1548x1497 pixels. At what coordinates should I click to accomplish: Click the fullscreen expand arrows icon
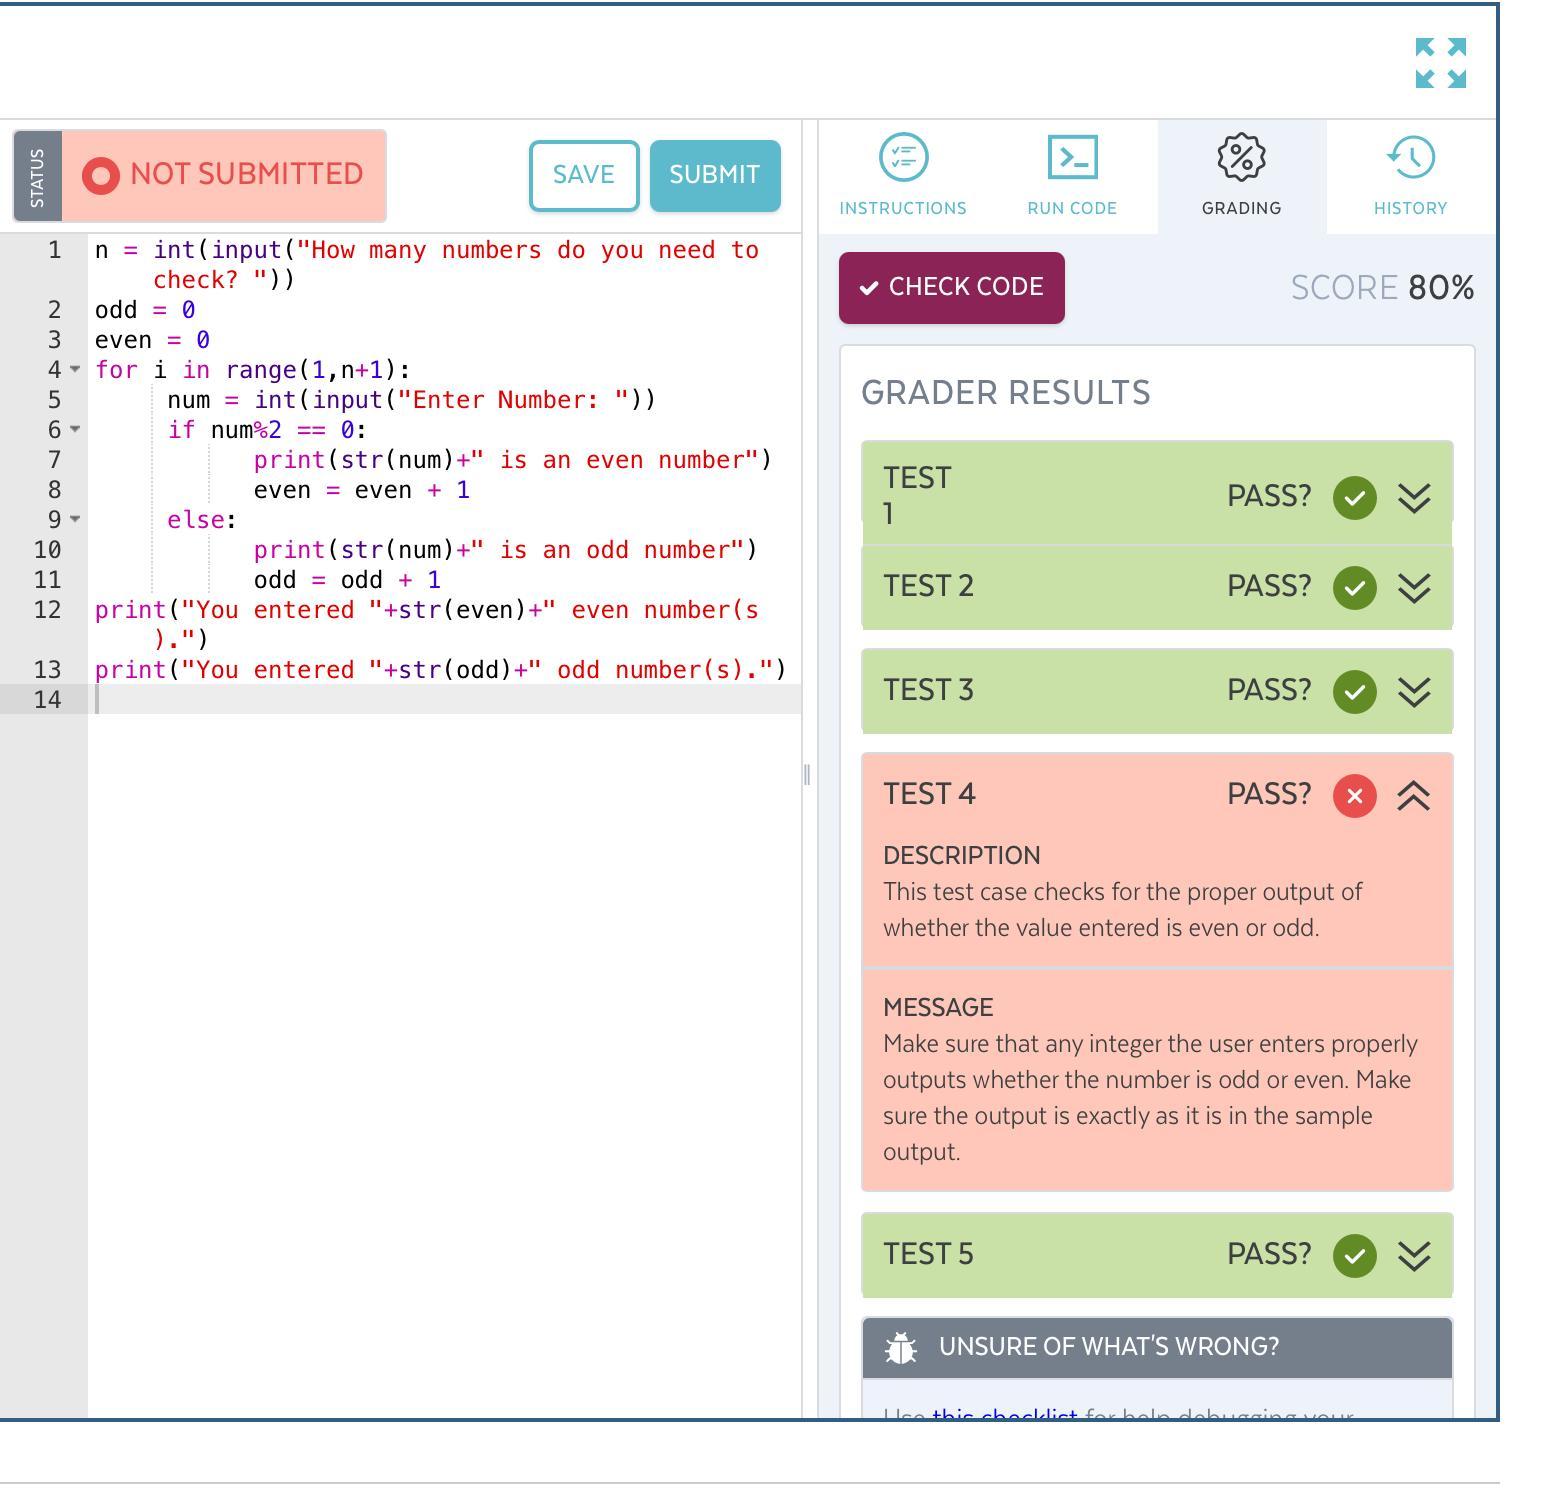point(1440,63)
